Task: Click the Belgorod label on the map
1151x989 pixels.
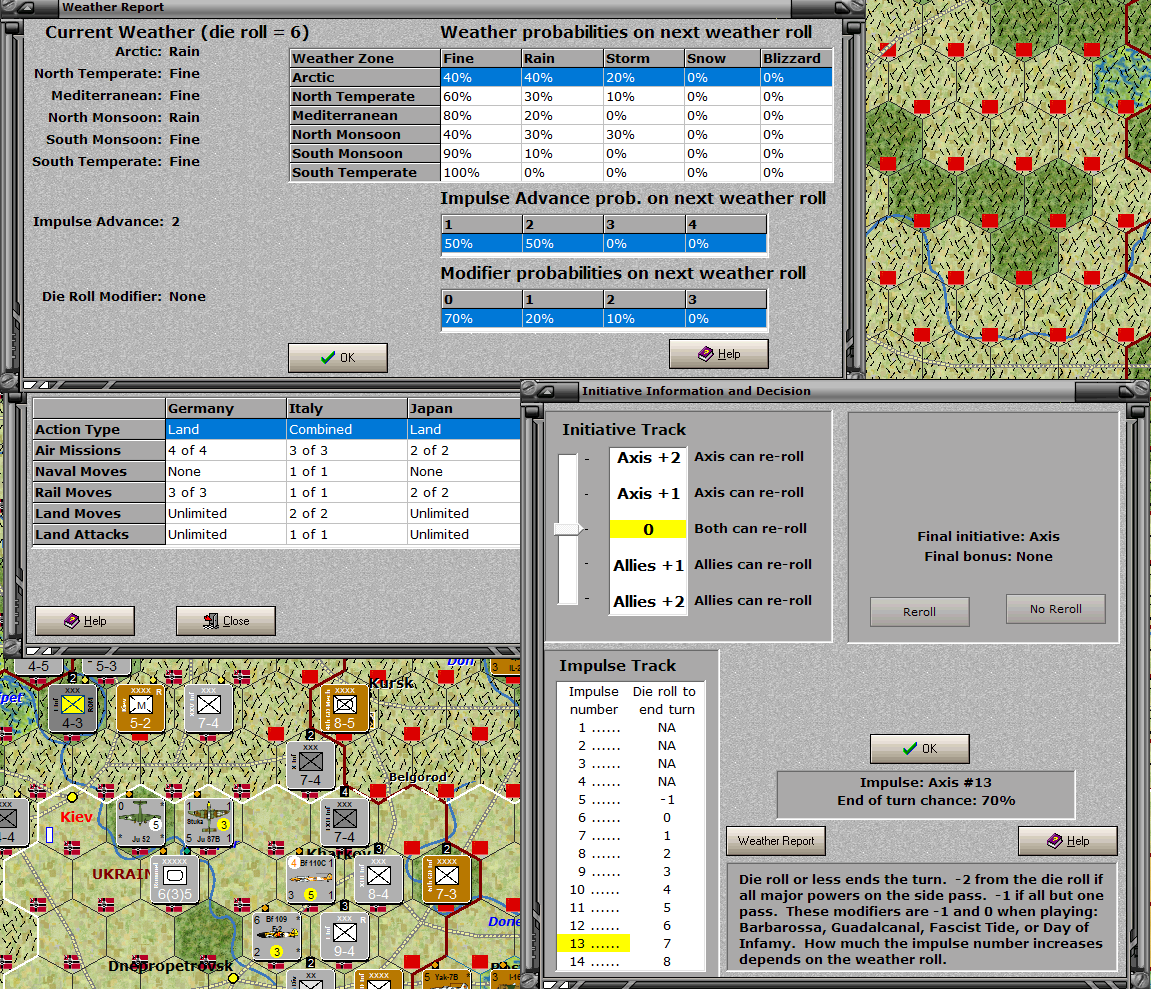Action: pyautogui.click(x=418, y=777)
